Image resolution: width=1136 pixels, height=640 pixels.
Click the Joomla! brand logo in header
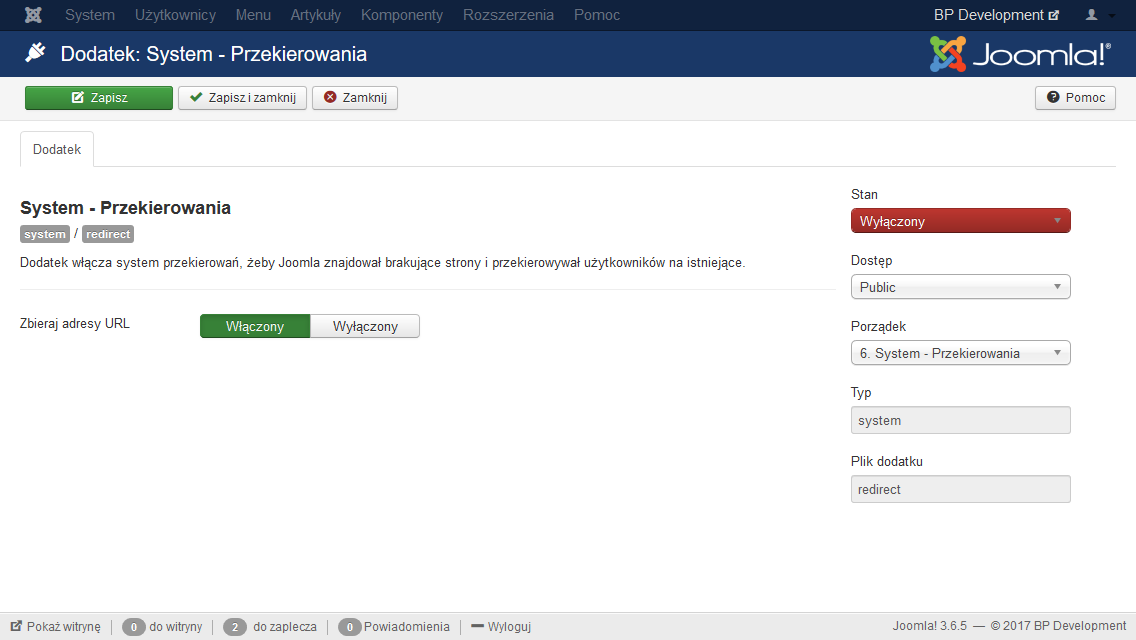click(1020, 54)
